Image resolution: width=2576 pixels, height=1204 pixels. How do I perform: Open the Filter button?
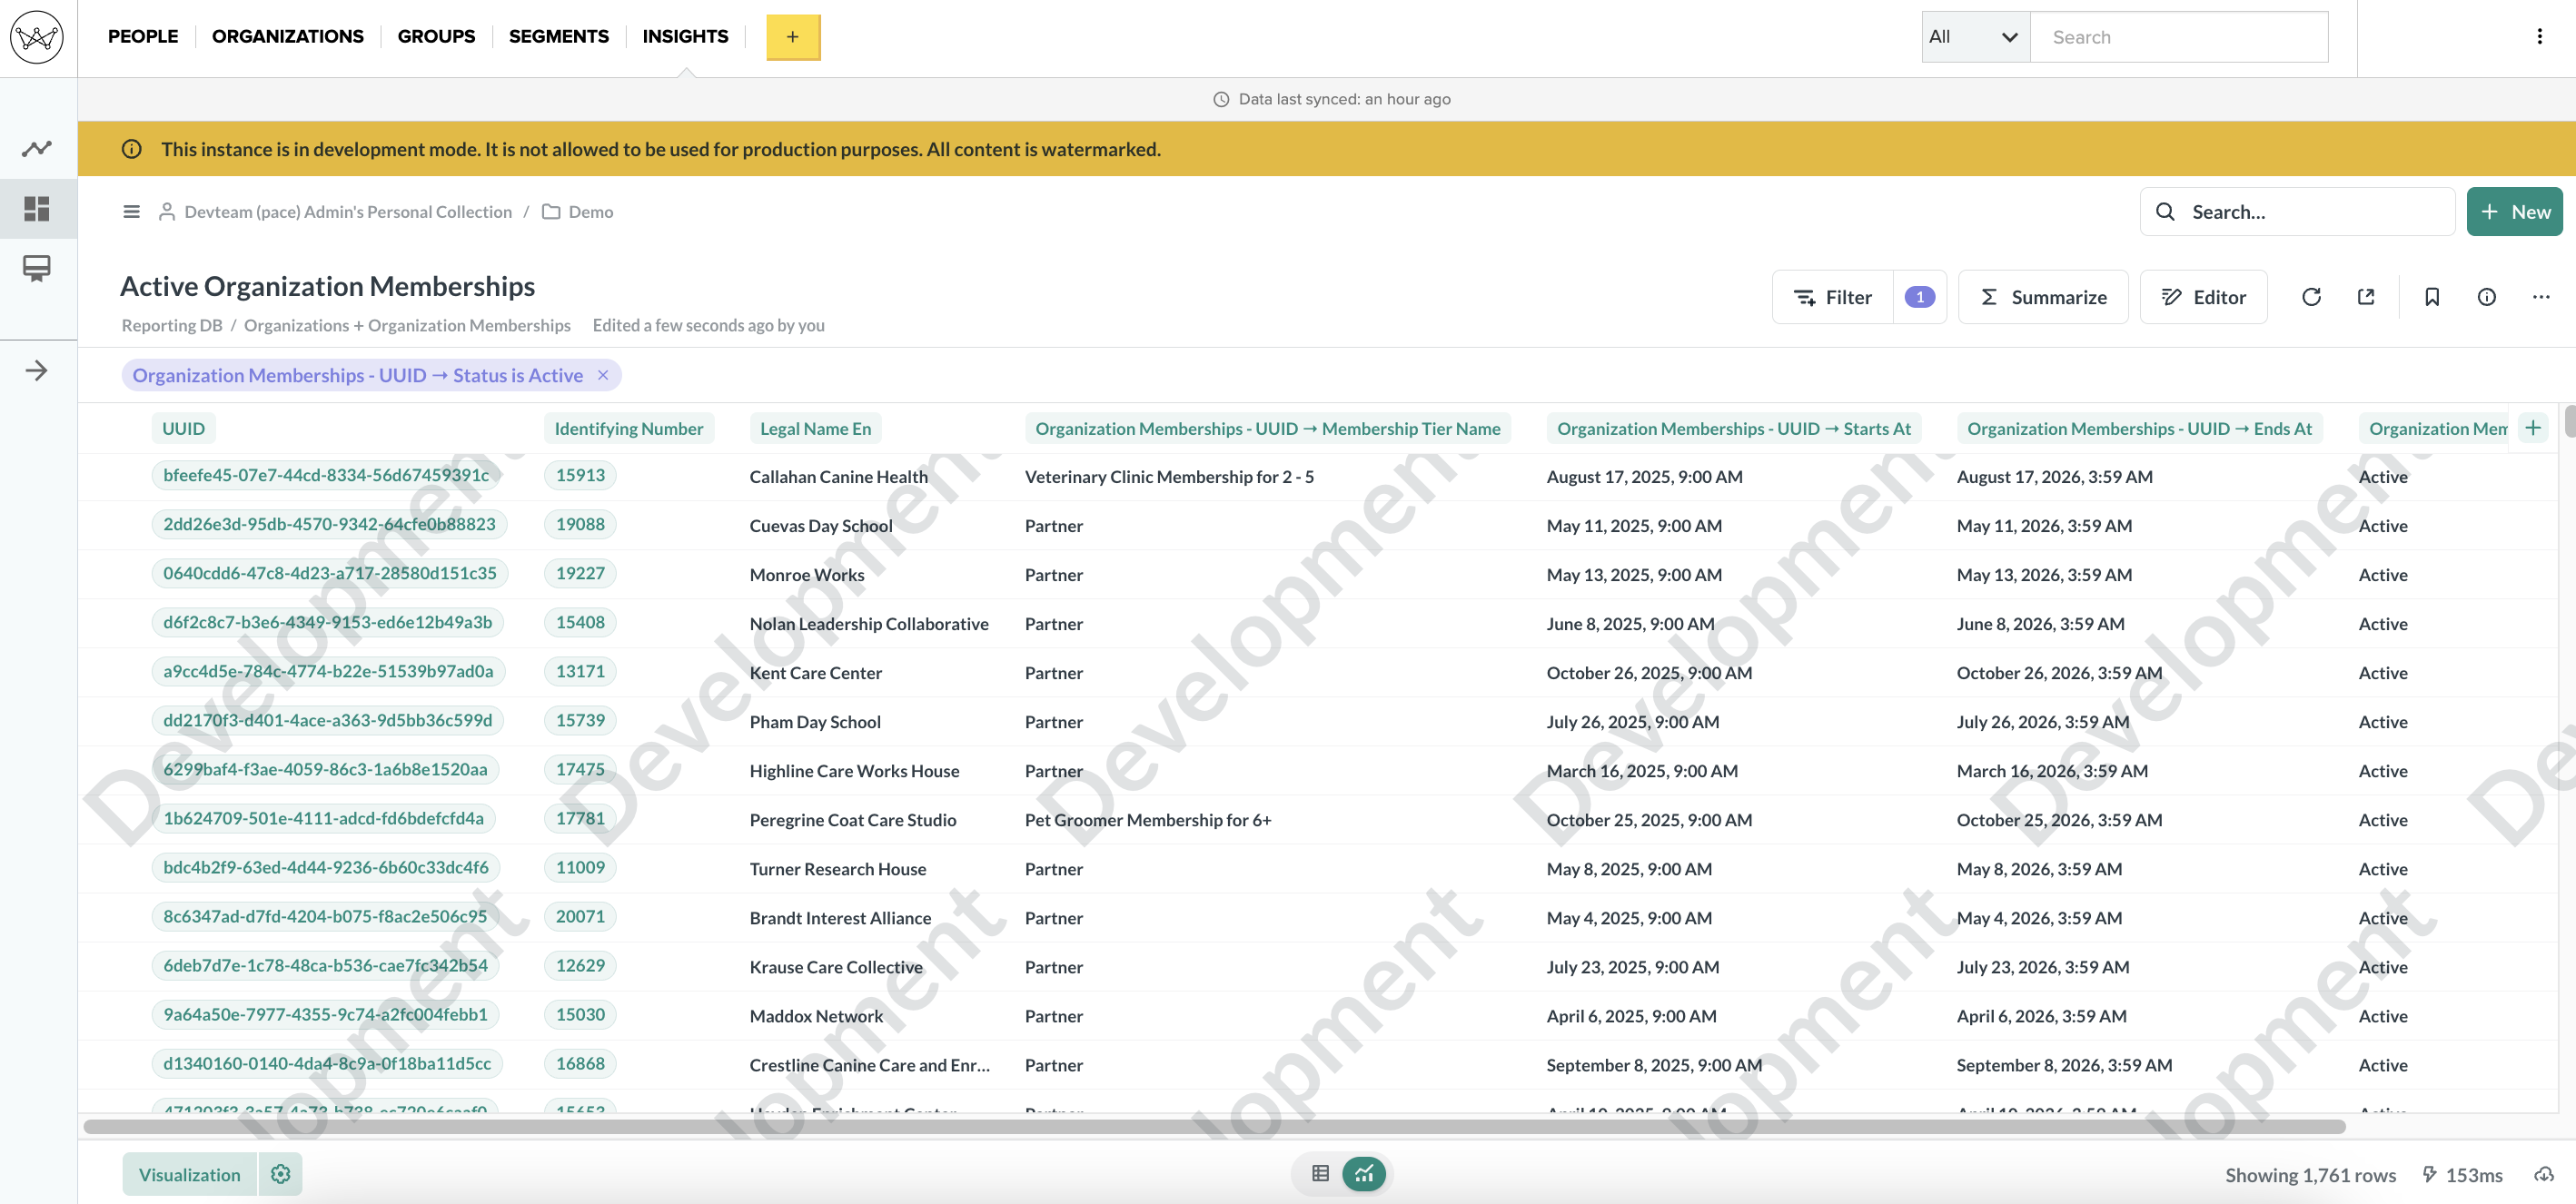1833,297
